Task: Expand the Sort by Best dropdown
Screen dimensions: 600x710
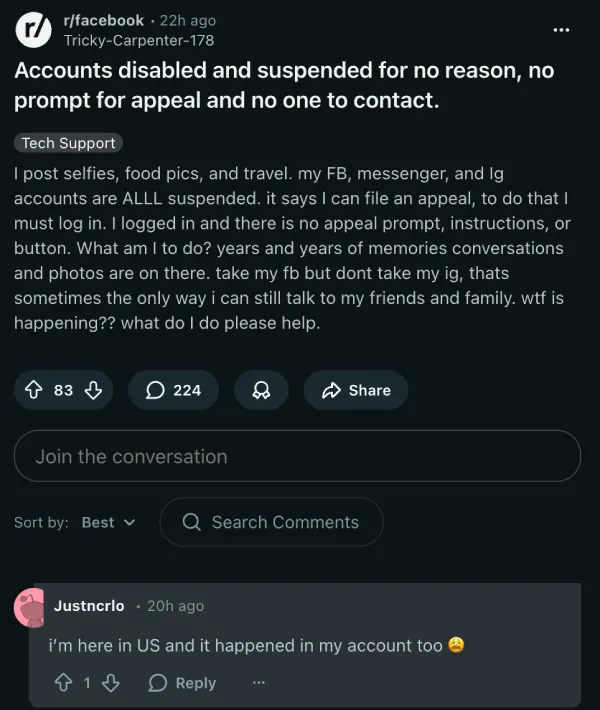Action: (x=108, y=522)
